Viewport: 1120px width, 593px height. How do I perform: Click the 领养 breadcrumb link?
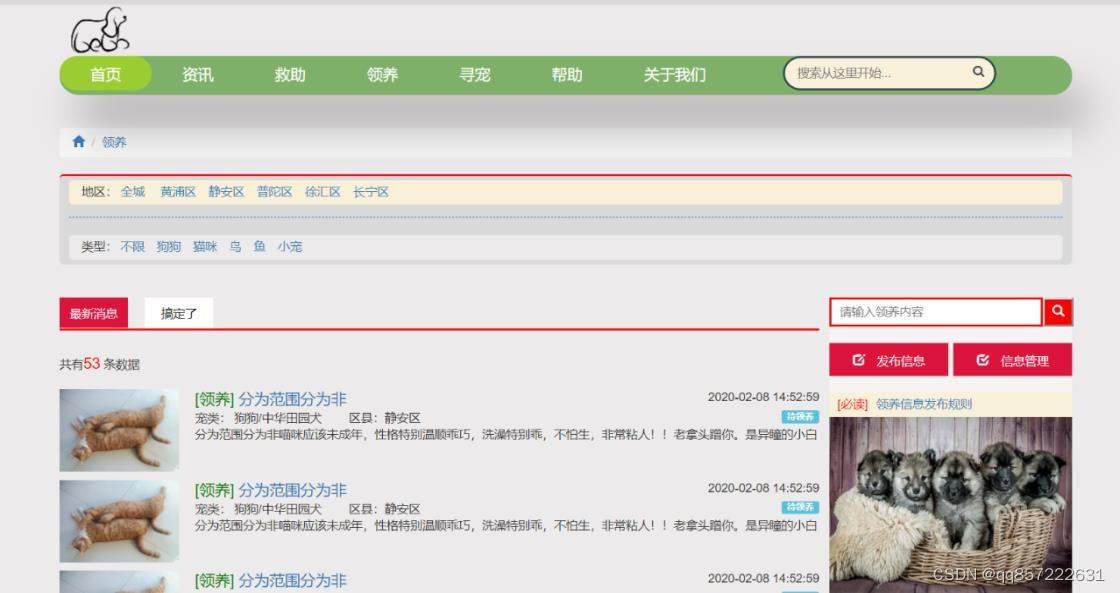(114, 142)
